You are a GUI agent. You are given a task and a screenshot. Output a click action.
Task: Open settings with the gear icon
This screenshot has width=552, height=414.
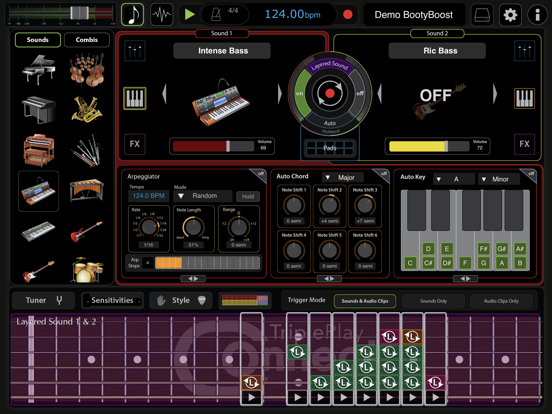pos(510,15)
